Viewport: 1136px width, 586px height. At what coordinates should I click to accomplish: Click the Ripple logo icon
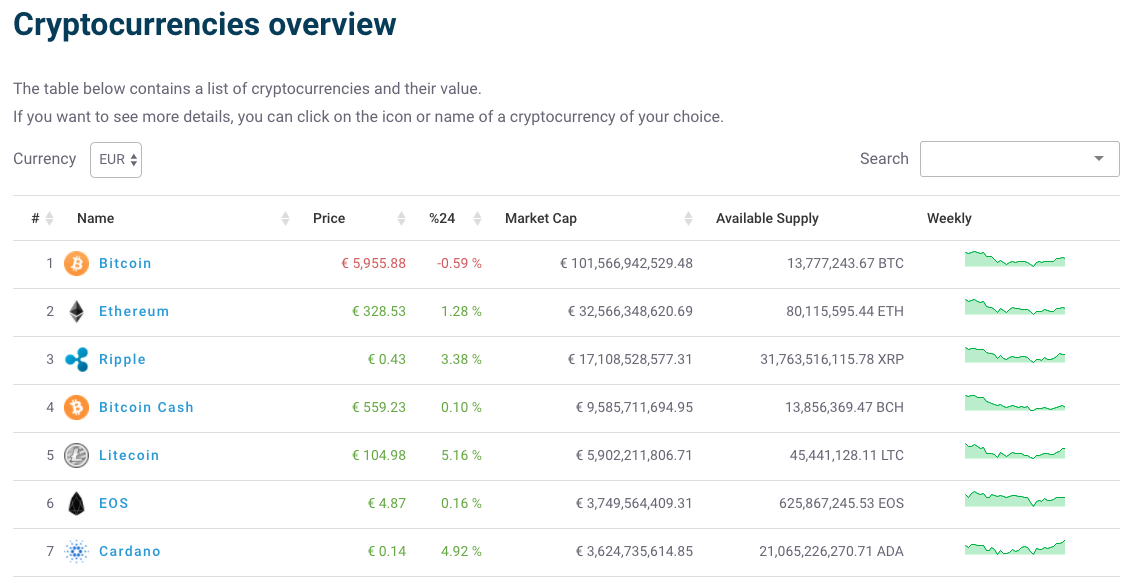click(x=76, y=359)
